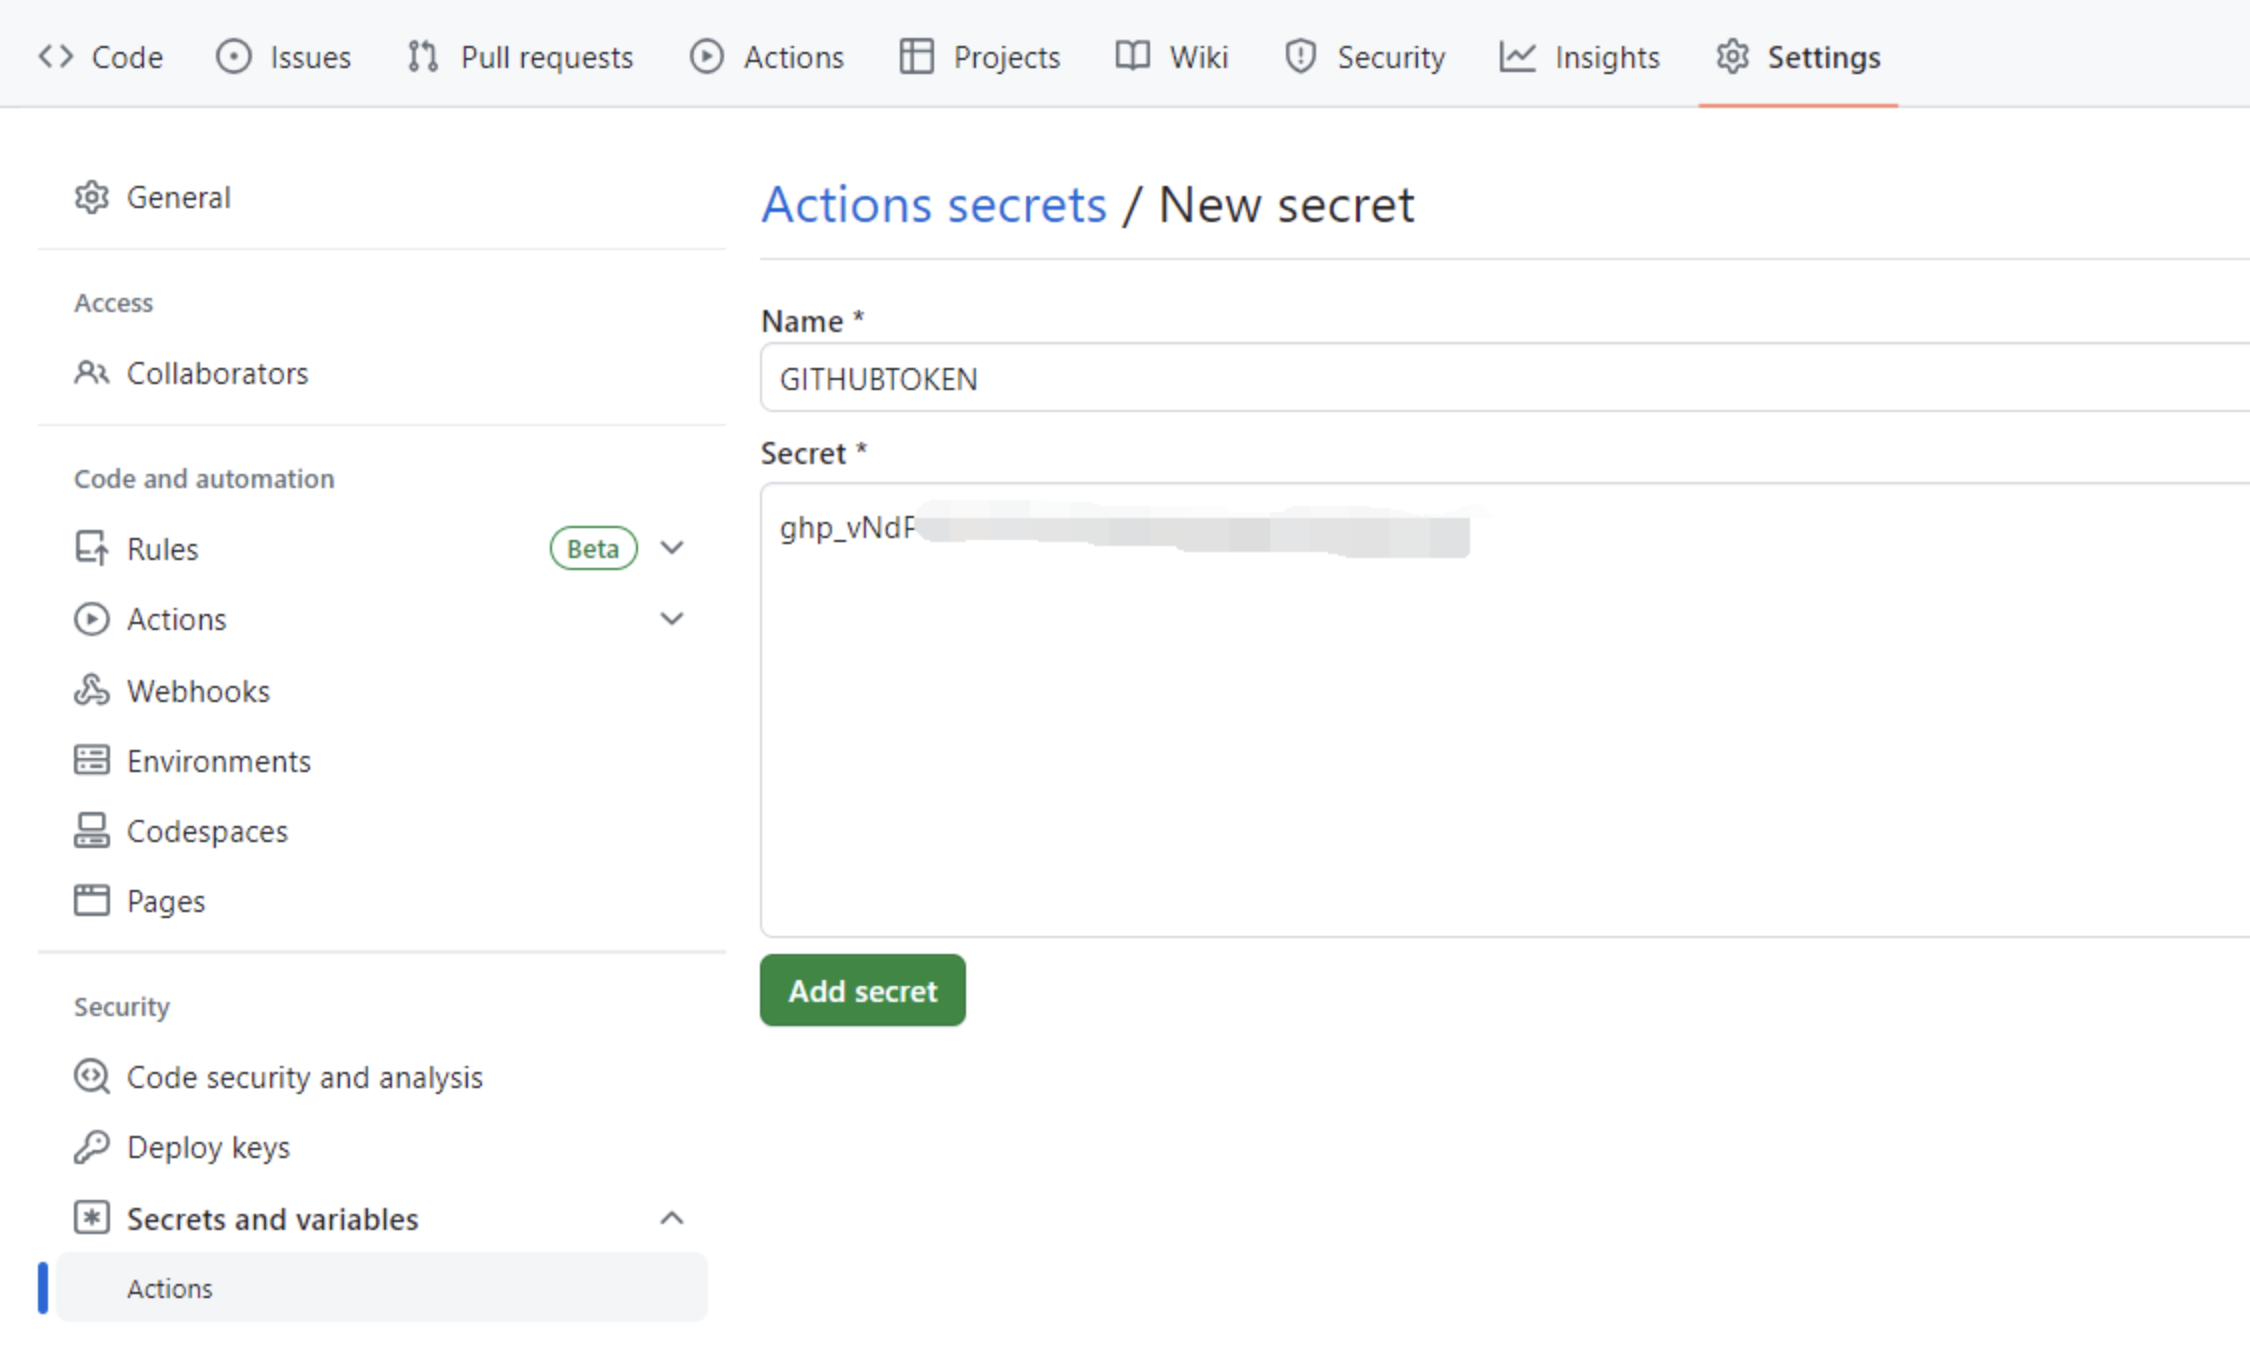Follow the Actions secrets breadcrumb link
The image size is (2250, 1364).
933,205
